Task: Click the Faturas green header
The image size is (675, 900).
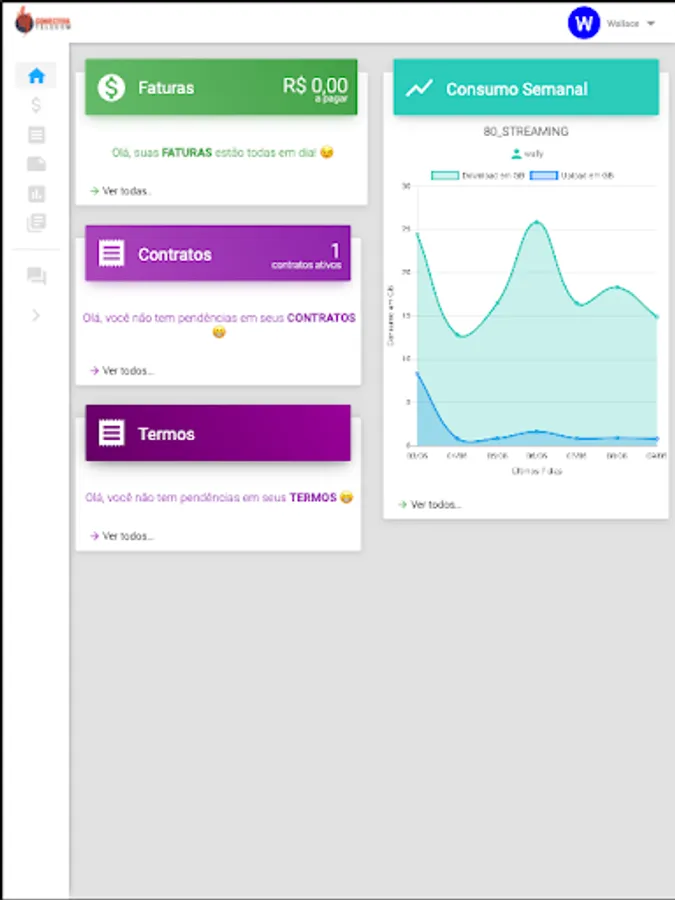Action: click(221, 87)
